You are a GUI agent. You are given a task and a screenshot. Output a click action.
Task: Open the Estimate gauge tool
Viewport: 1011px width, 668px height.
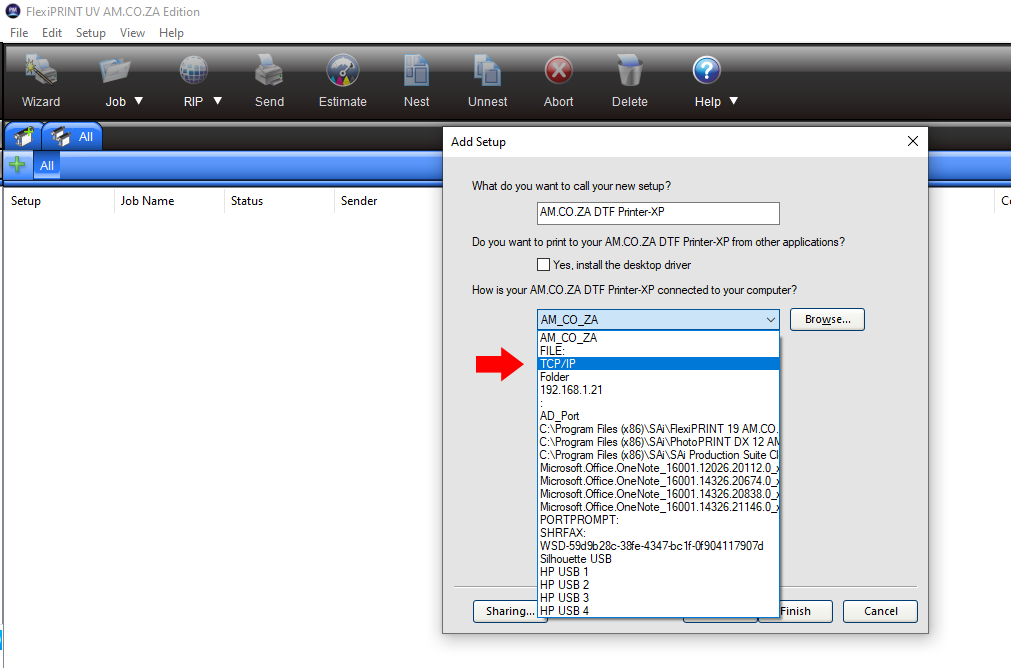[x=343, y=72]
